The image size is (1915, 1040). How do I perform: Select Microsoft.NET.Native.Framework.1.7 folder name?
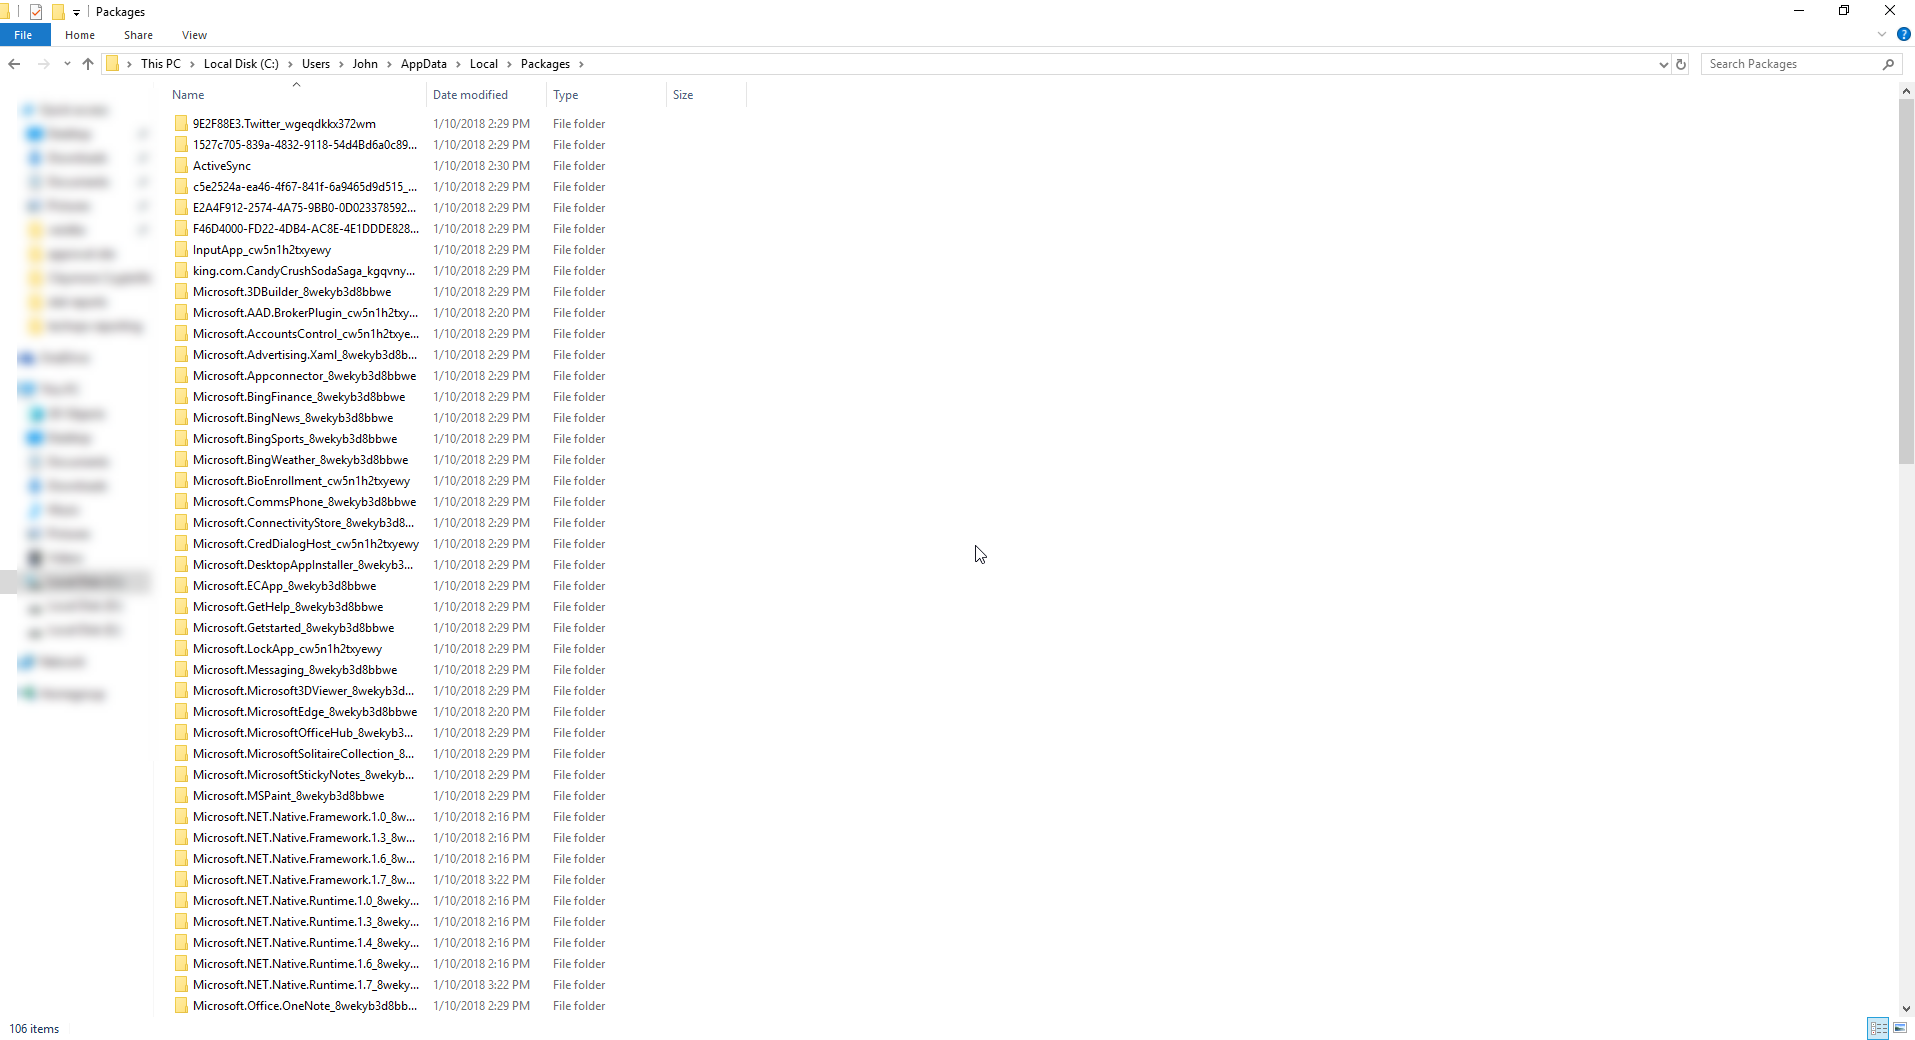coord(304,880)
